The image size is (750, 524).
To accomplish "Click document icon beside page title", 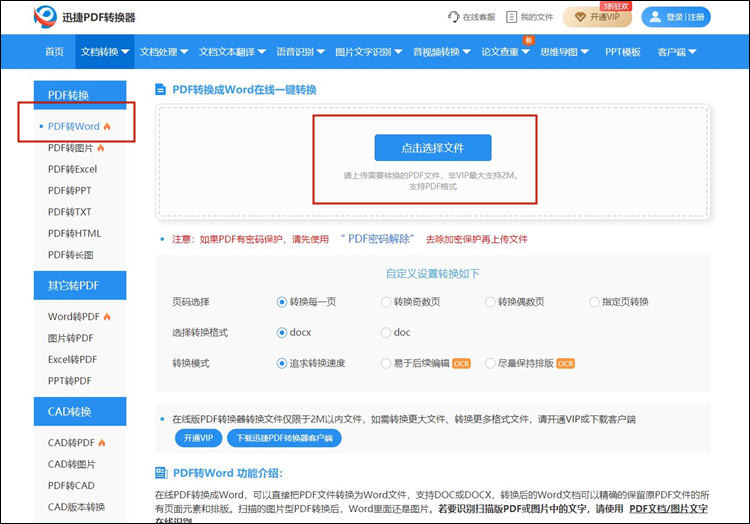I will pos(161,89).
